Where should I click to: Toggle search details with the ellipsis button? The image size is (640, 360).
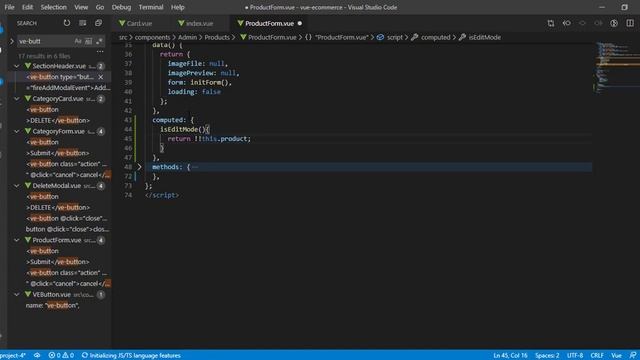pyautogui.click(x=100, y=52)
